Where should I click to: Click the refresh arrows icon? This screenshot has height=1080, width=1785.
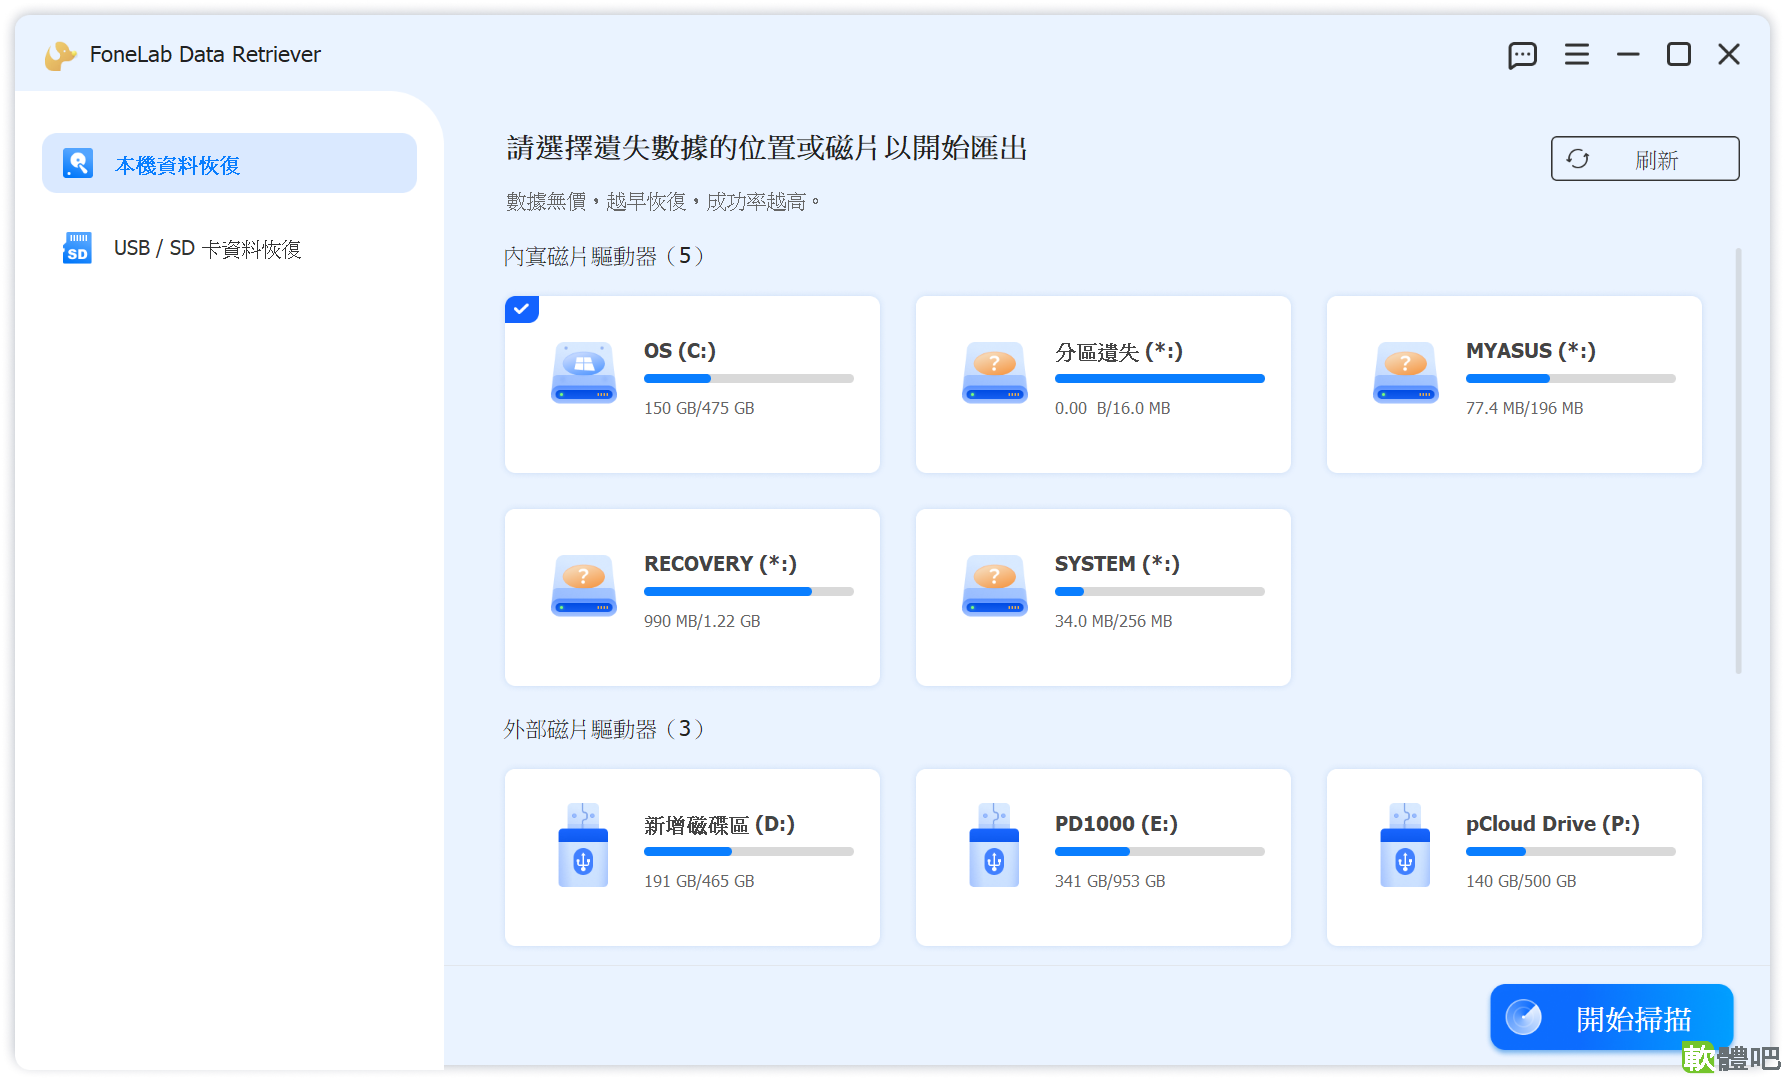click(1578, 159)
